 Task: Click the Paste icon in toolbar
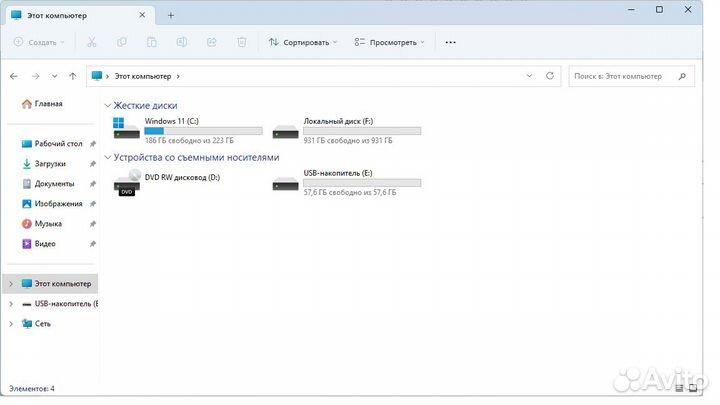coord(152,42)
